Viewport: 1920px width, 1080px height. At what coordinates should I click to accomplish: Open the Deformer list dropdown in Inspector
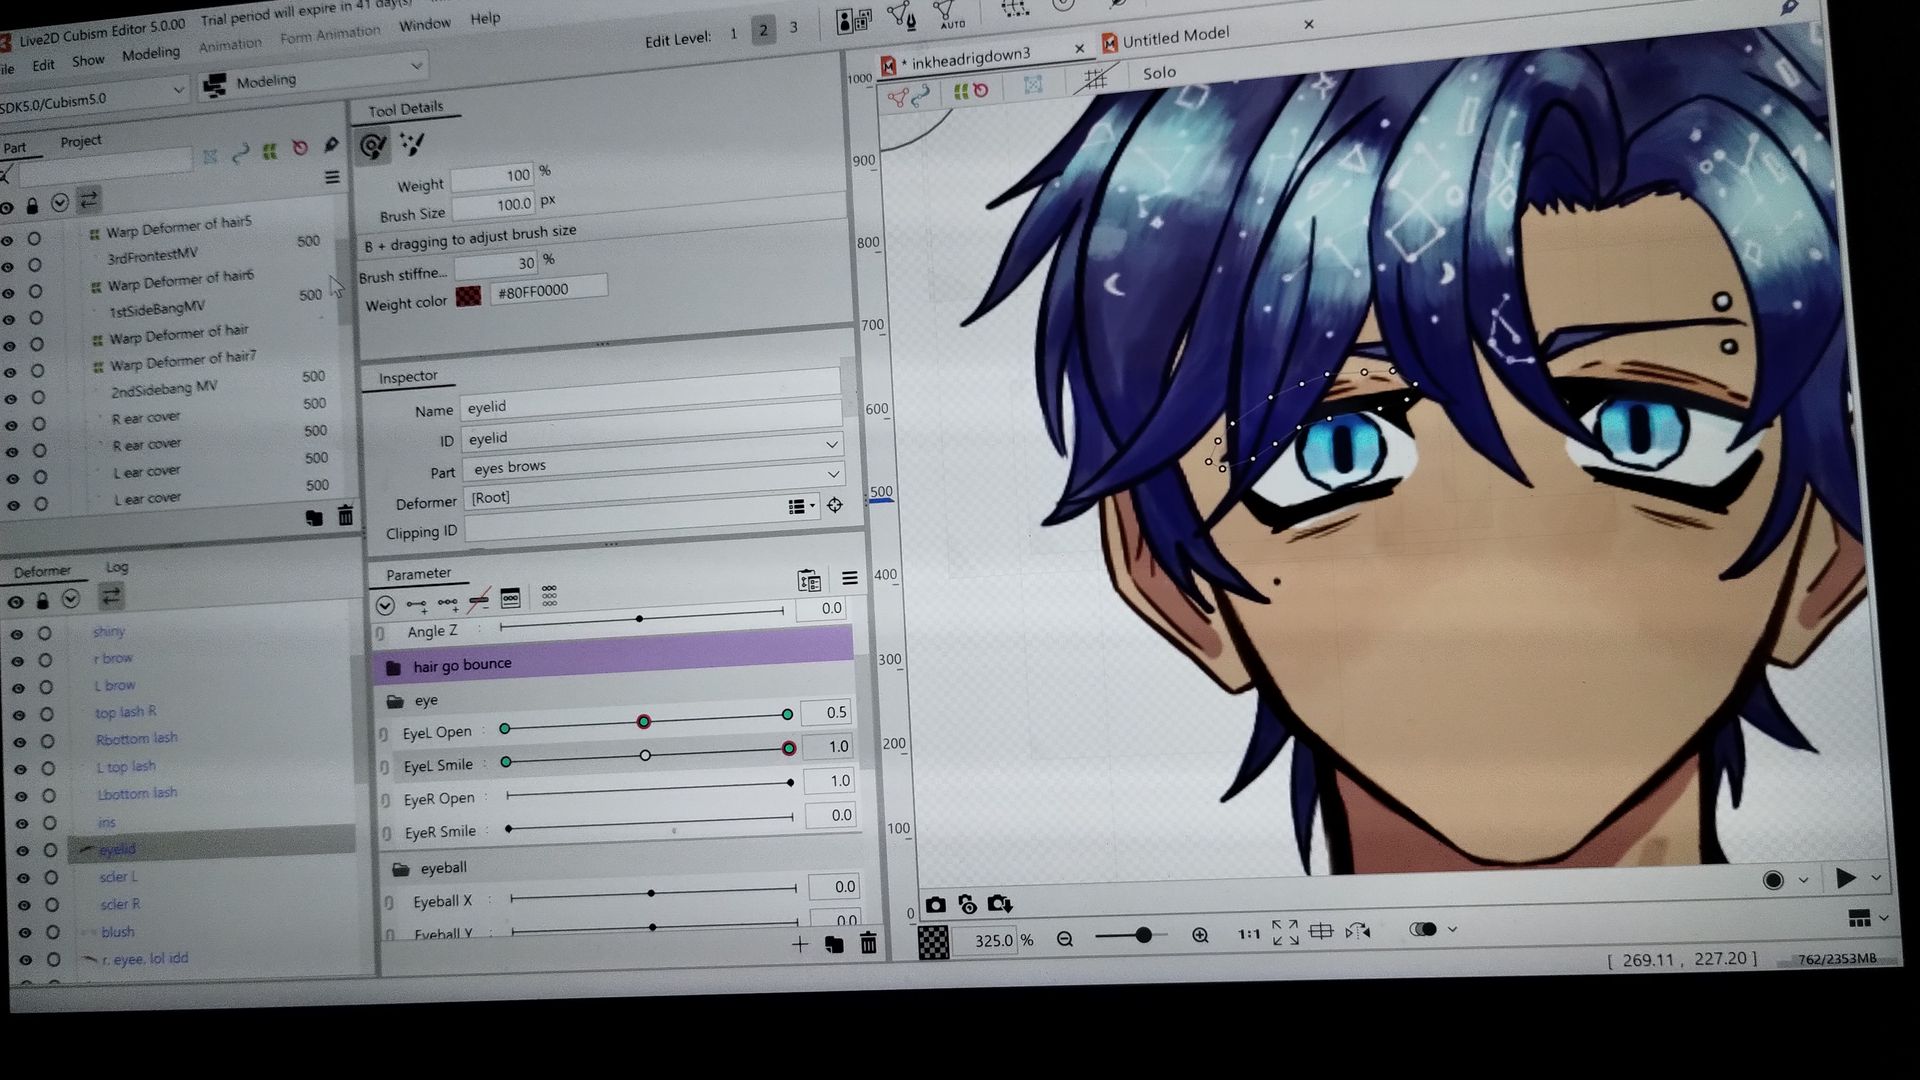click(x=801, y=507)
